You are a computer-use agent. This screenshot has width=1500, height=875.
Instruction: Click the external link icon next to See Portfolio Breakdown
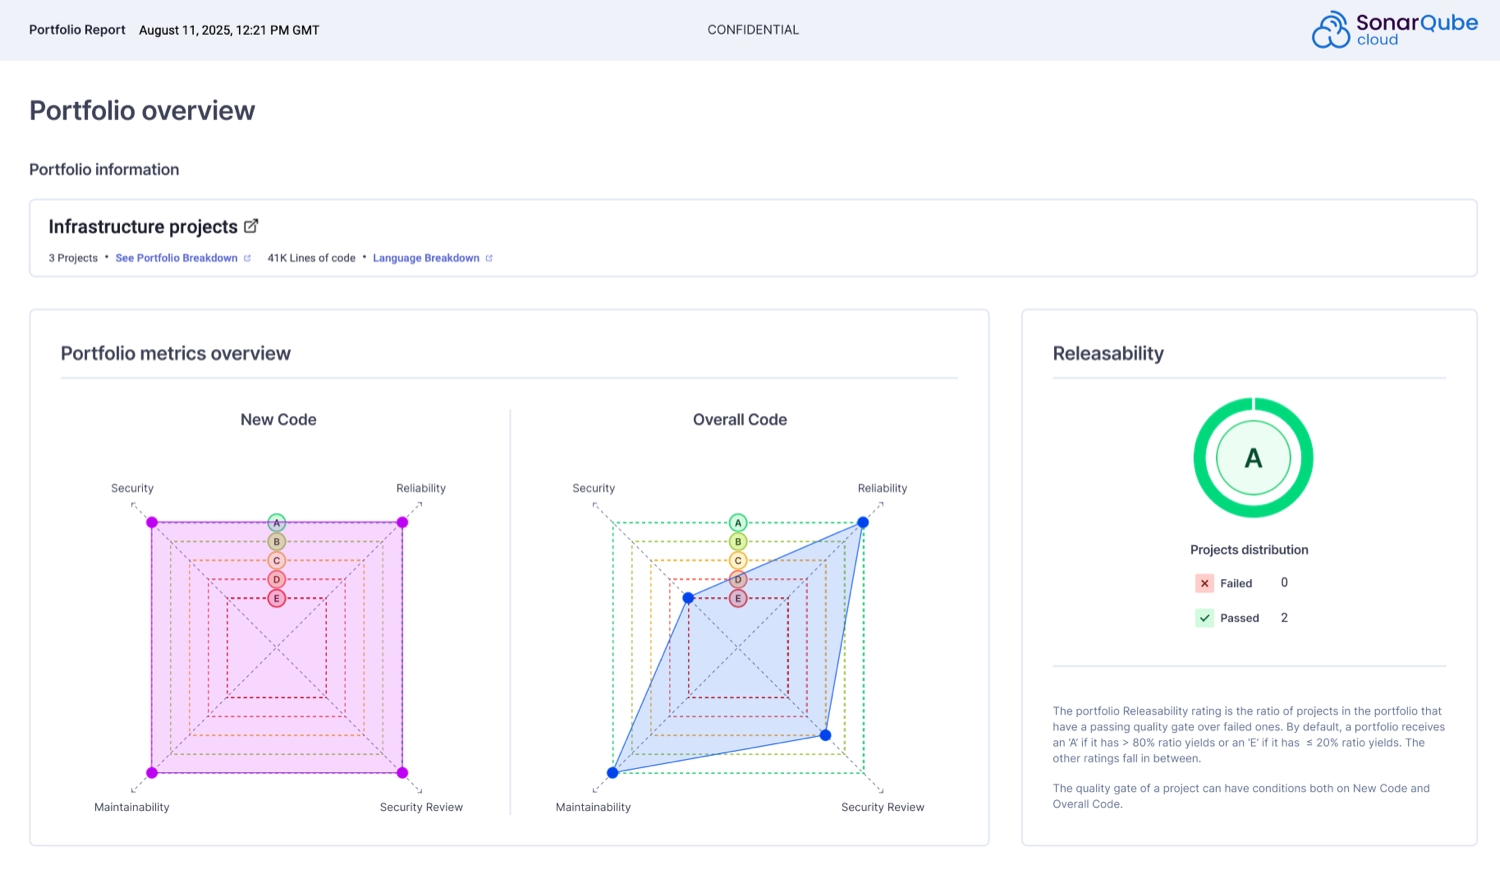pyautogui.click(x=247, y=257)
